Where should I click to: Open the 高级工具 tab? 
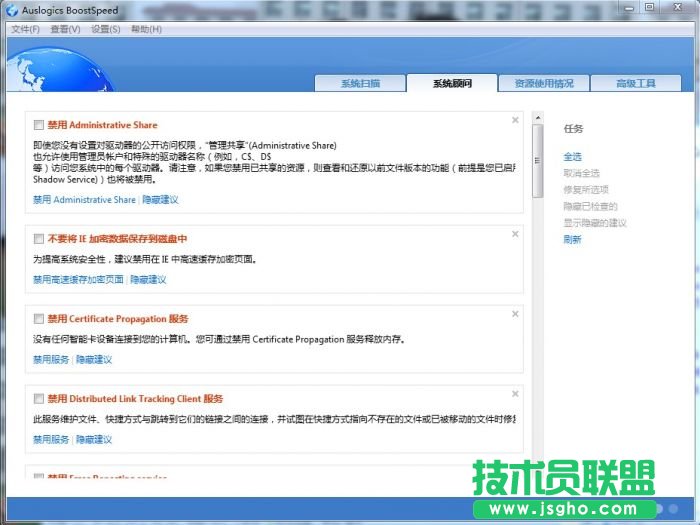[x=635, y=83]
